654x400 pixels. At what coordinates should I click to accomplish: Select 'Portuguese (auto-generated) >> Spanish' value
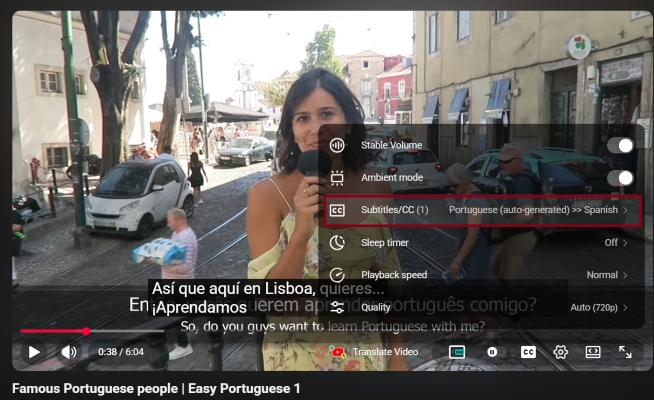pos(533,210)
